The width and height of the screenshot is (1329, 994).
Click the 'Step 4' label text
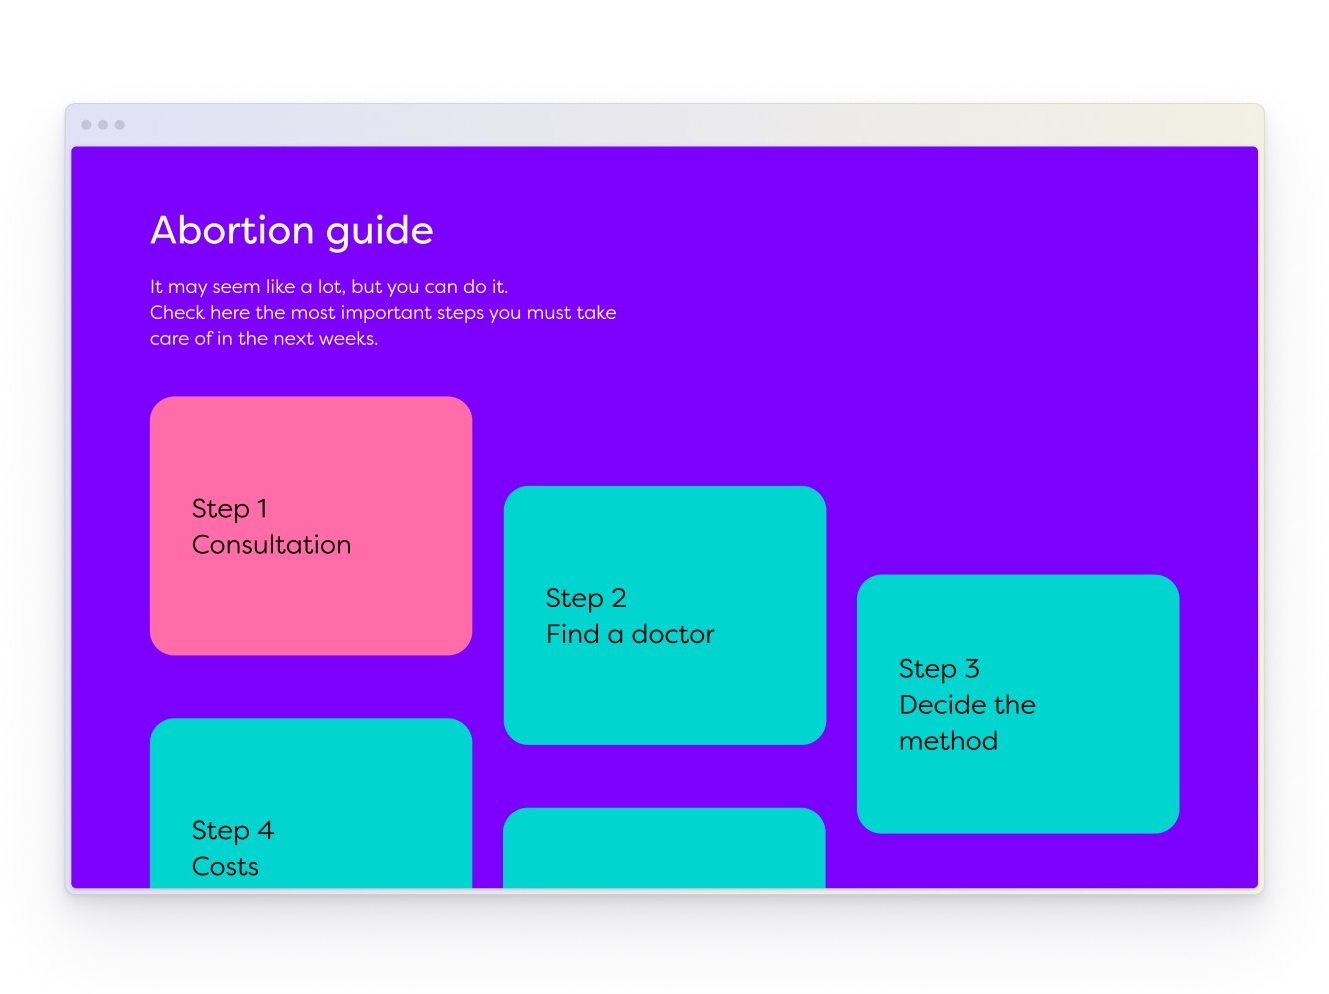232,831
